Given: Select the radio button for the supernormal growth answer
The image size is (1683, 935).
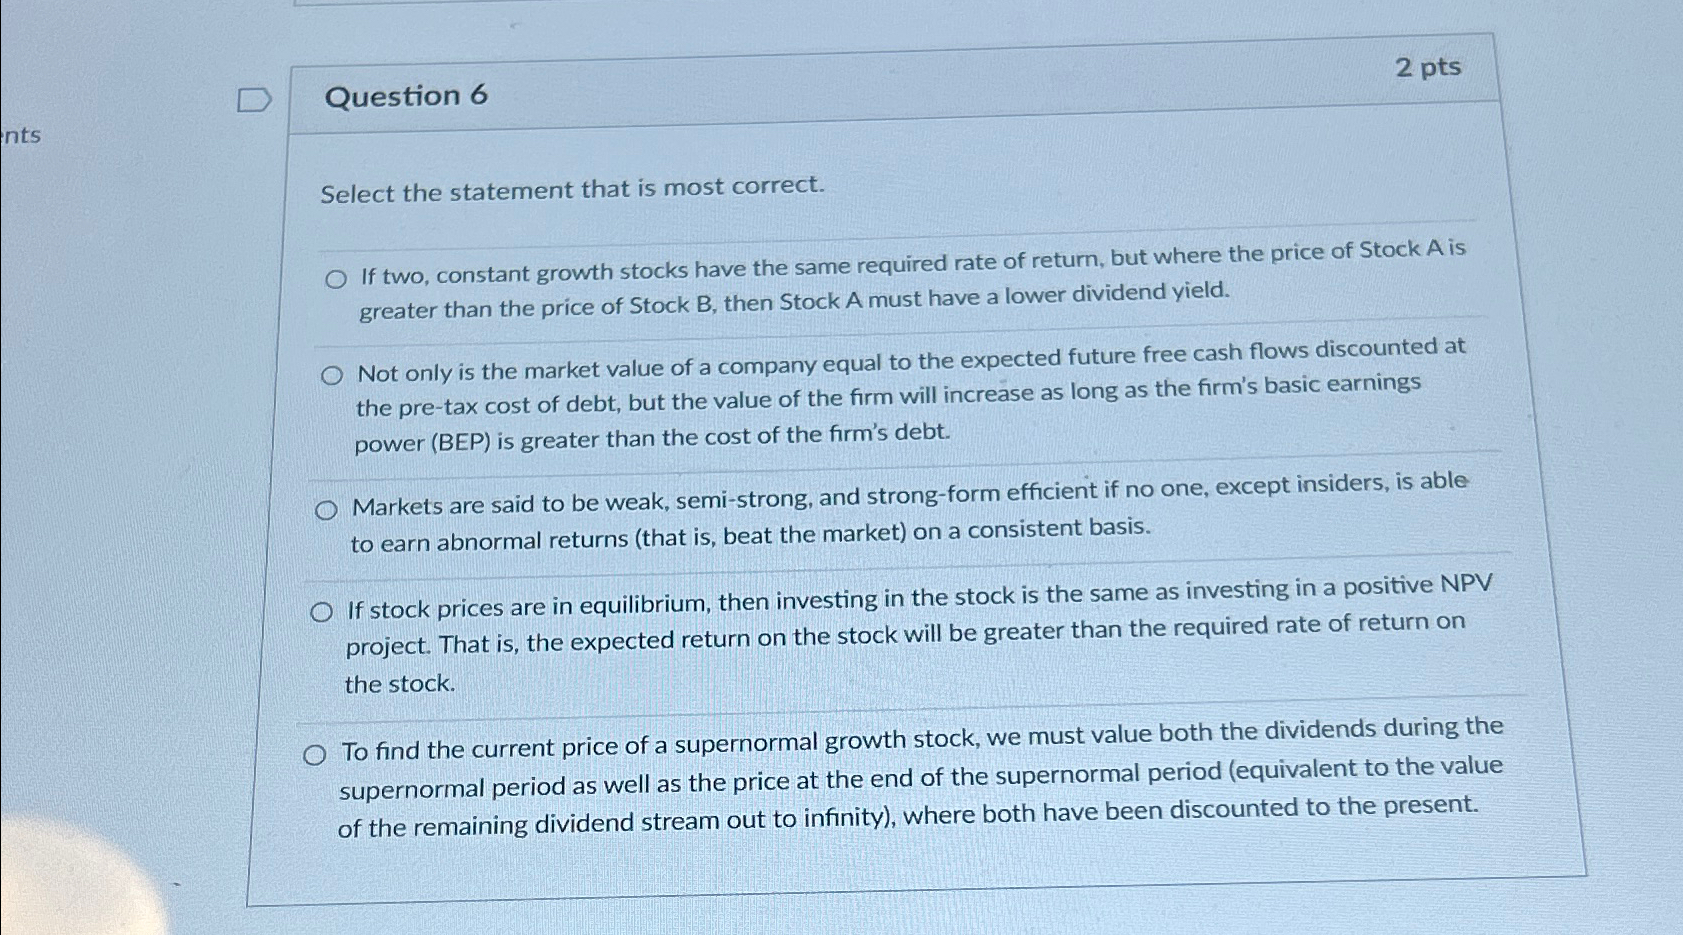Looking at the screenshot, I should coord(315,753).
